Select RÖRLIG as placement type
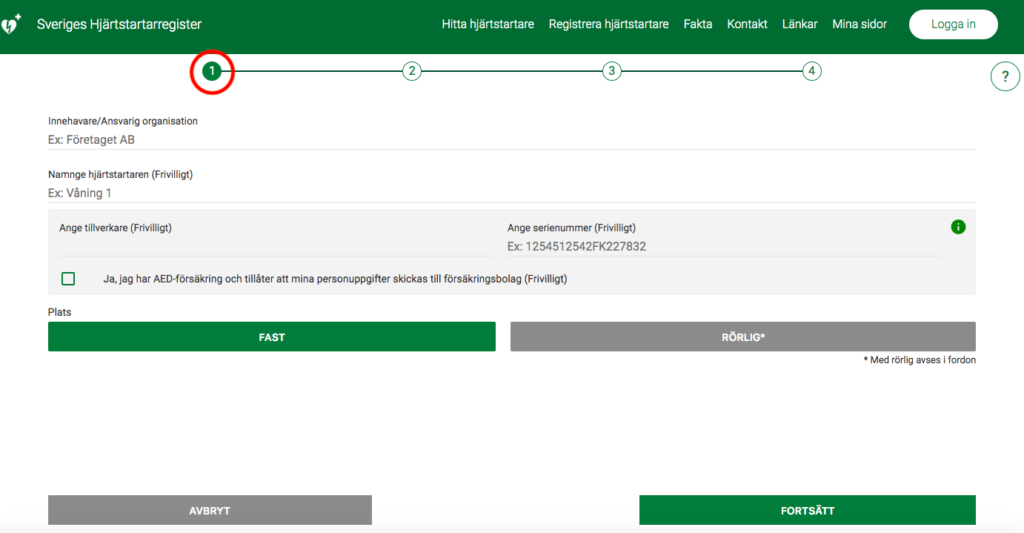 pyautogui.click(x=743, y=337)
